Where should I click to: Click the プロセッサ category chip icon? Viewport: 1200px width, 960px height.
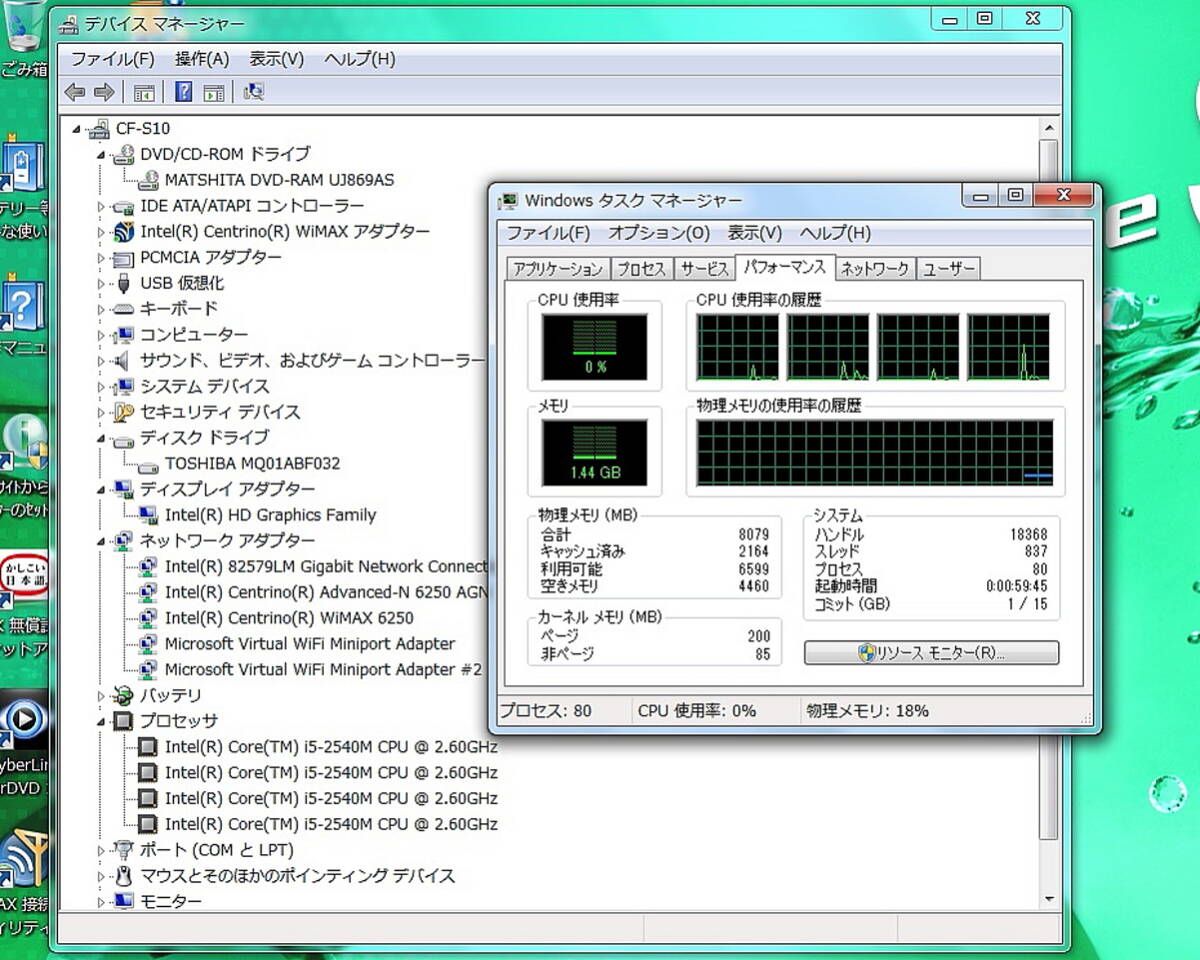[x=124, y=721]
